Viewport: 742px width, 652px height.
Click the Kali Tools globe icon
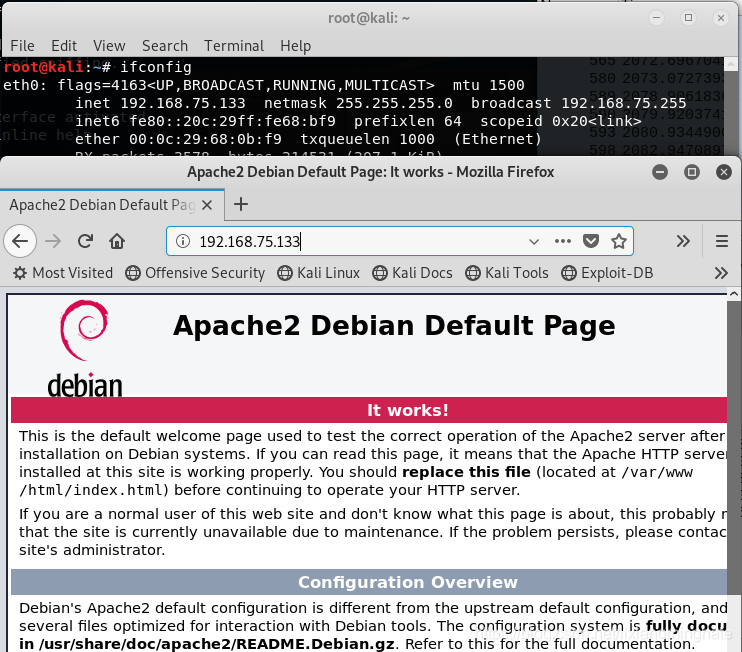473,273
